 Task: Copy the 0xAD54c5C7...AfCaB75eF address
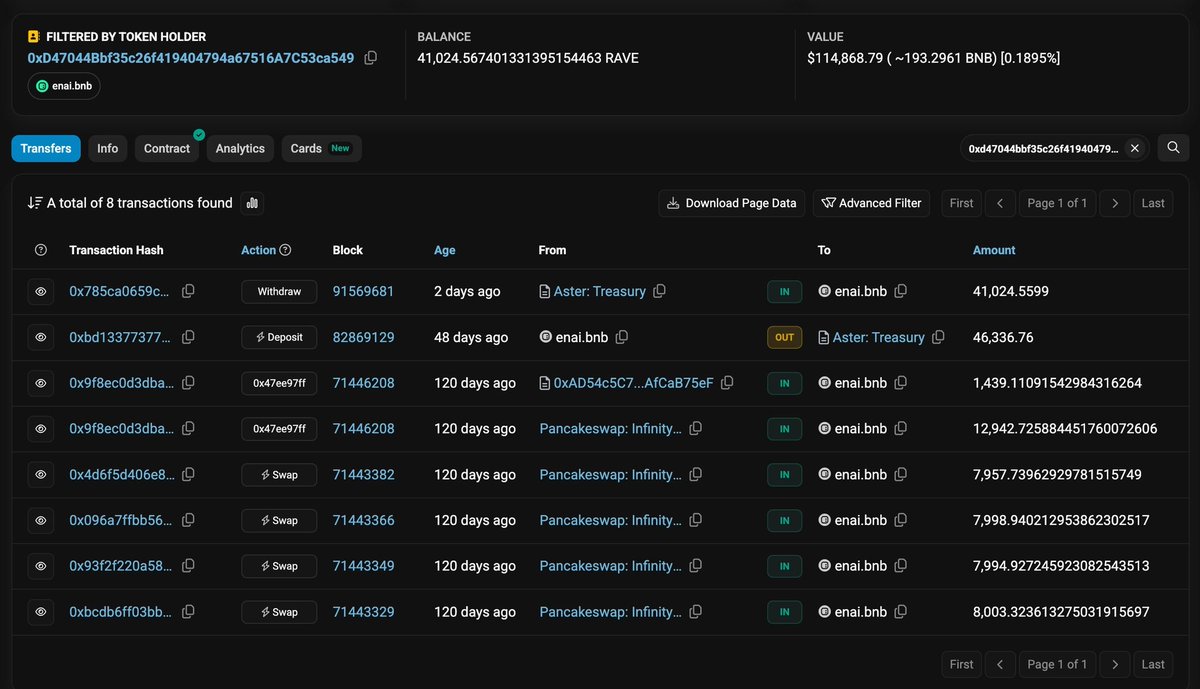[x=727, y=383]
